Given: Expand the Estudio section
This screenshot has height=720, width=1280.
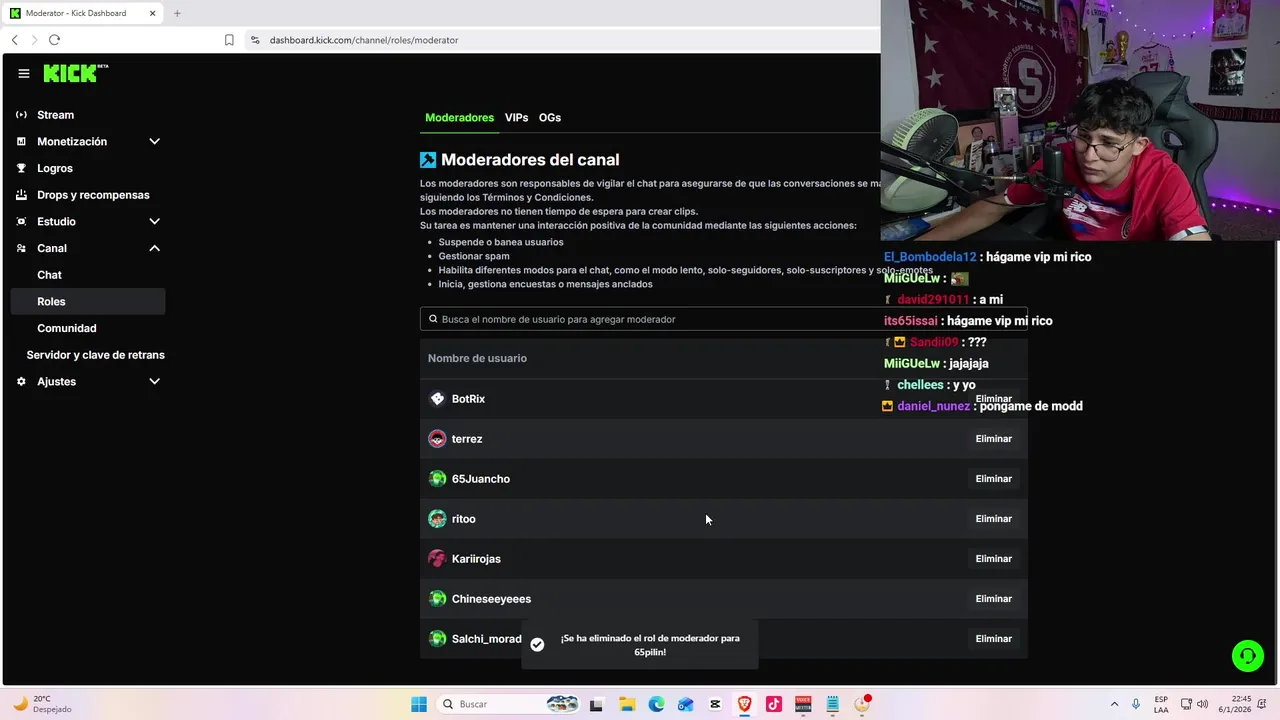Looking at the screenshot, I should point(154,221).
